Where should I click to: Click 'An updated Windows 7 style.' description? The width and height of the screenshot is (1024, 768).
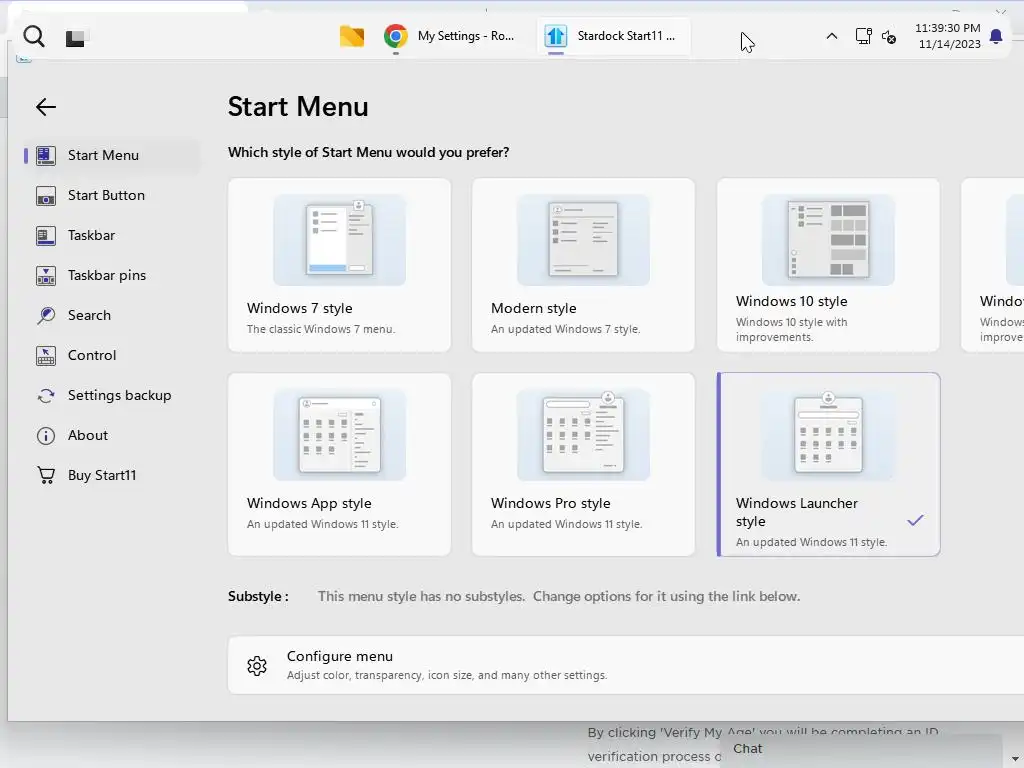566,329
